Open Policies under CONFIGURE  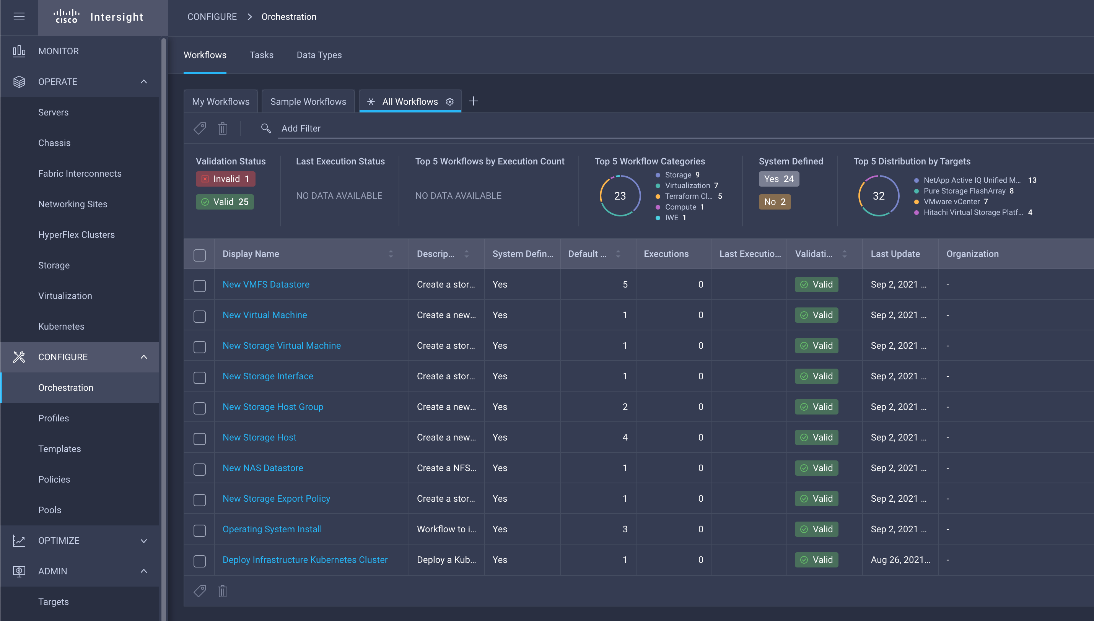point(54,479)
